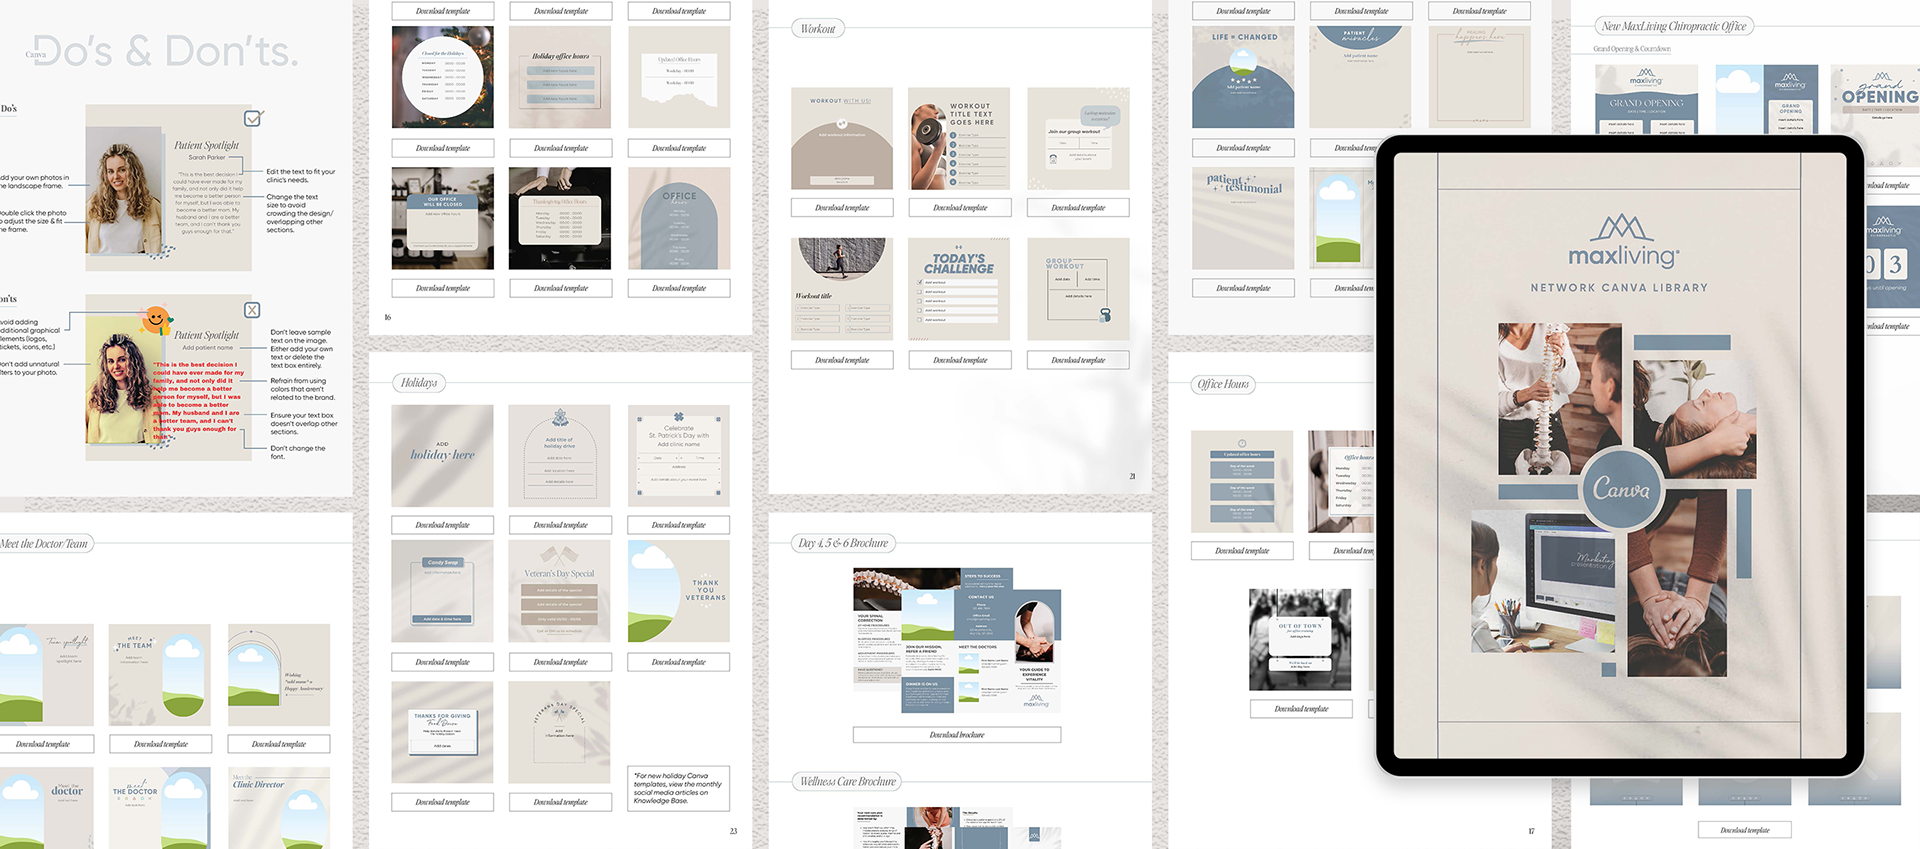This screenshot has height=849, width=1920.
Task: Download template under the runner Workout title card
Action: click(842, 360)
